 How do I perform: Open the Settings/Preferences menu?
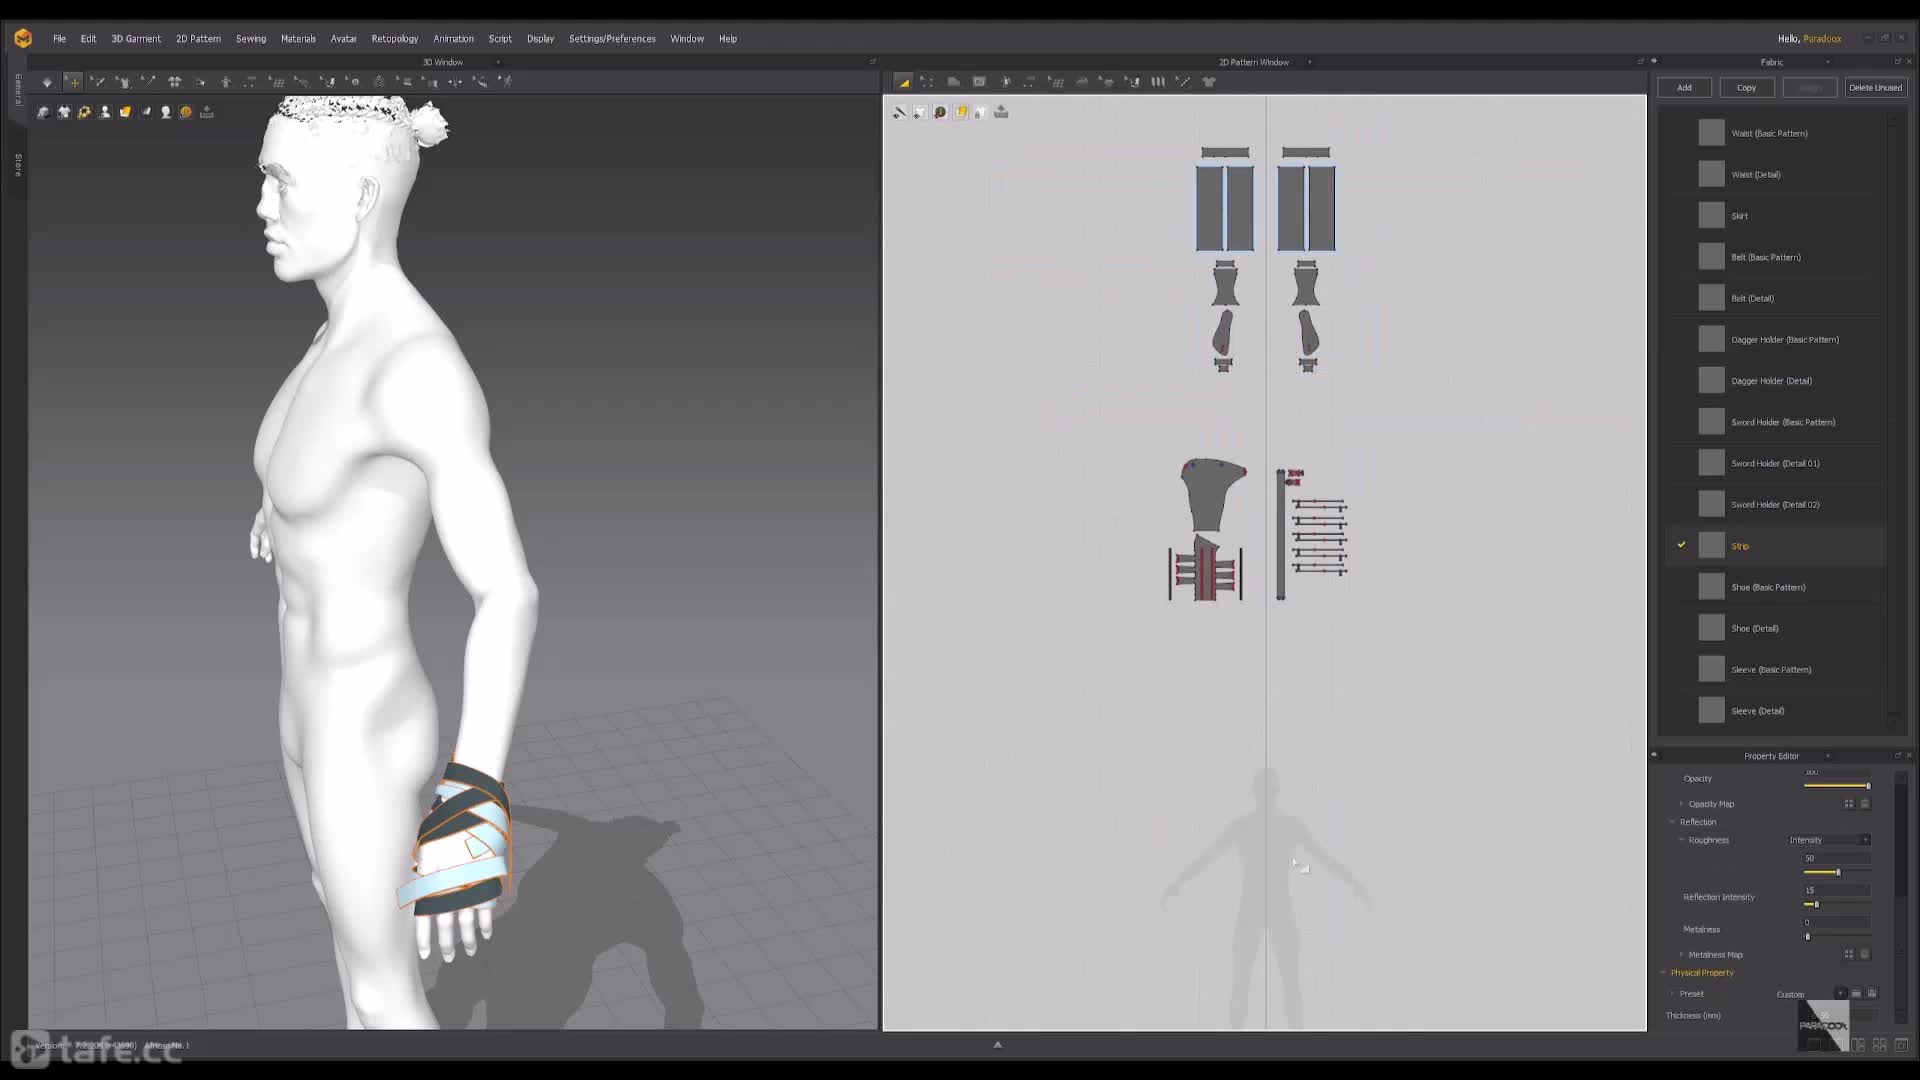pos(612,39)
